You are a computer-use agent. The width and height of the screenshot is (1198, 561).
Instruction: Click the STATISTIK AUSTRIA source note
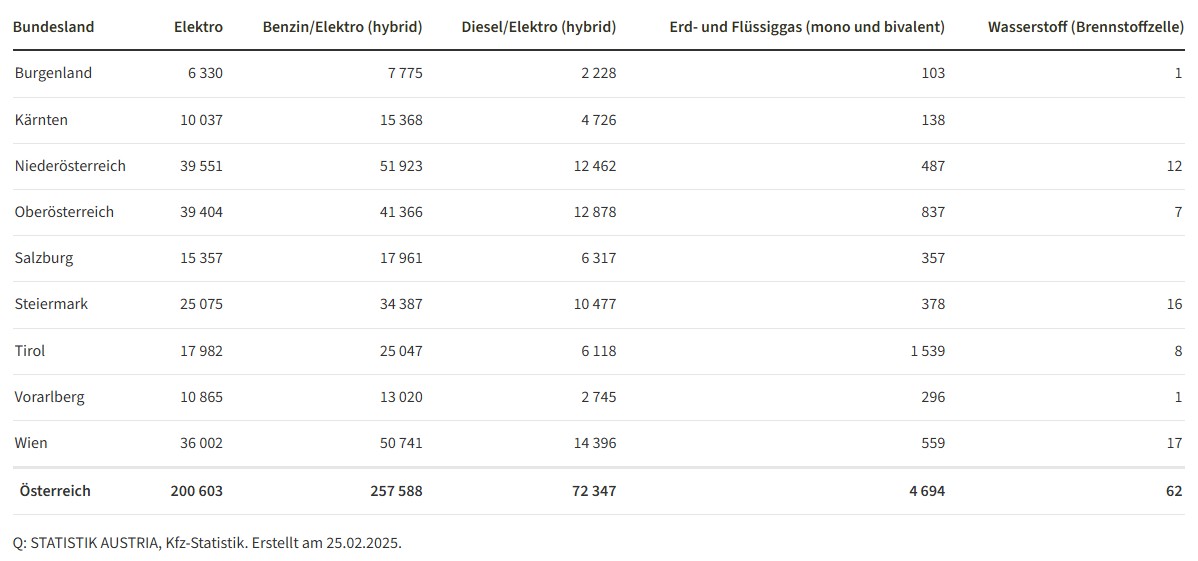[207, 543]
